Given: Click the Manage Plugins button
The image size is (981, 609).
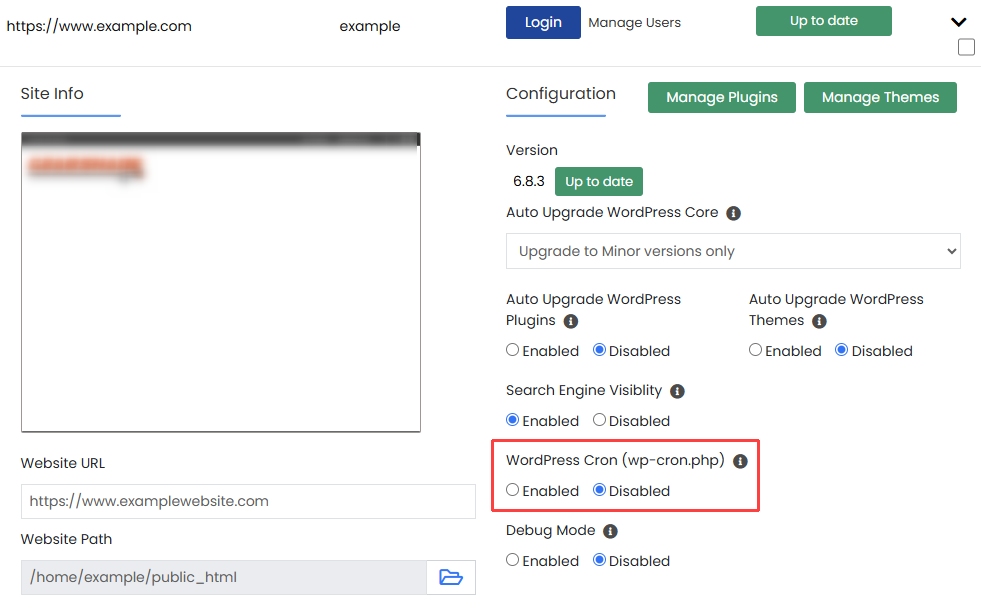Looking at the screenshot, I should click(721, 97).
